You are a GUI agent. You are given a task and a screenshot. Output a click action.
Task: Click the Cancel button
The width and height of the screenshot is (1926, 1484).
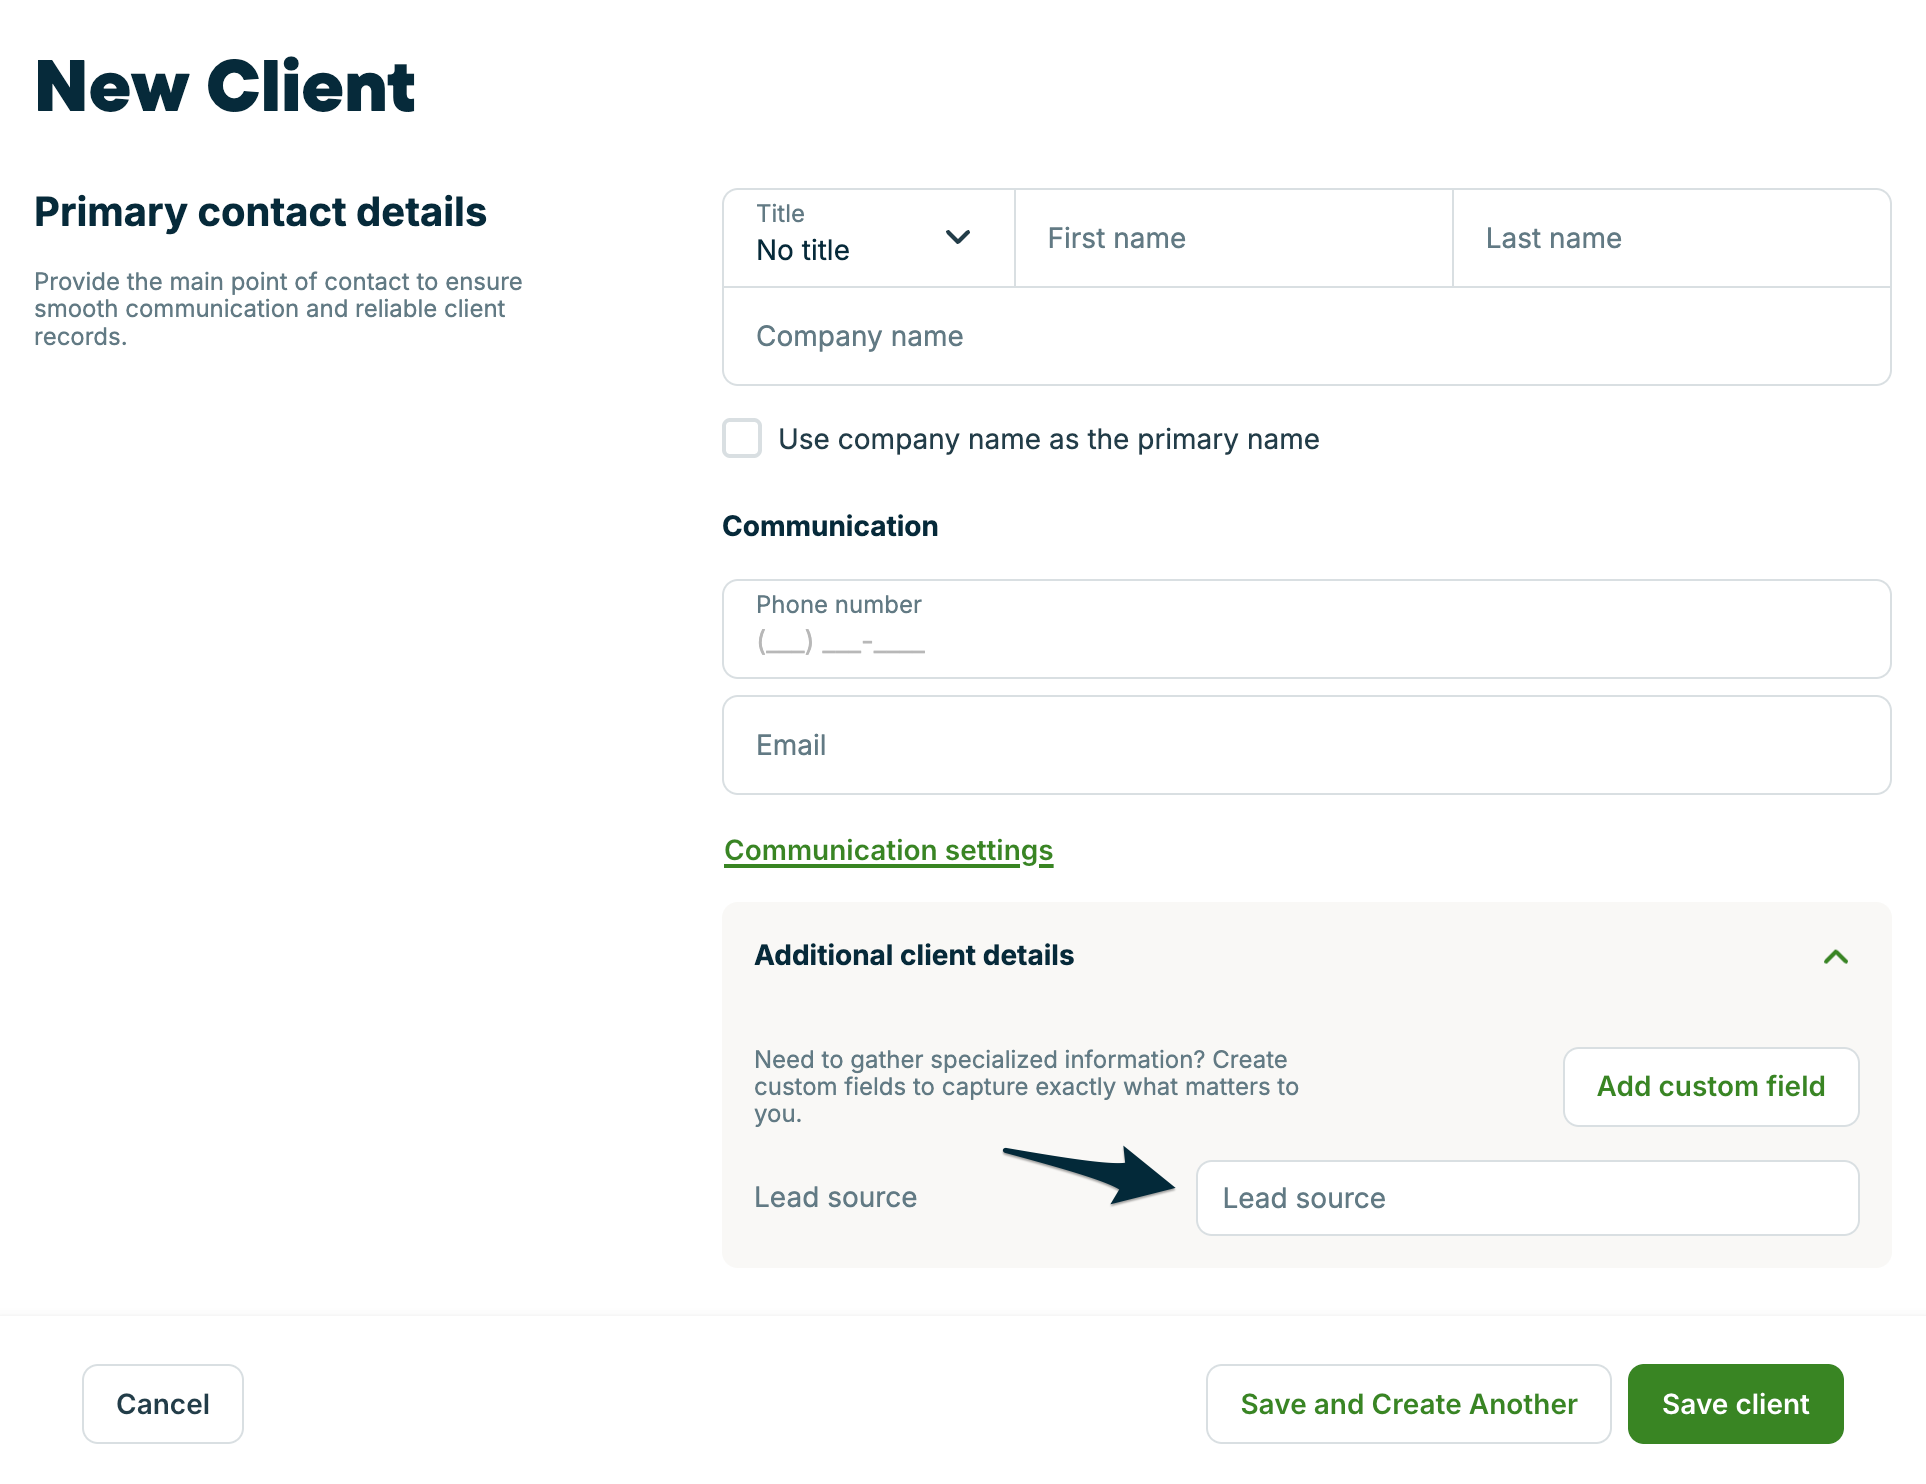[x=163, y=1404]
